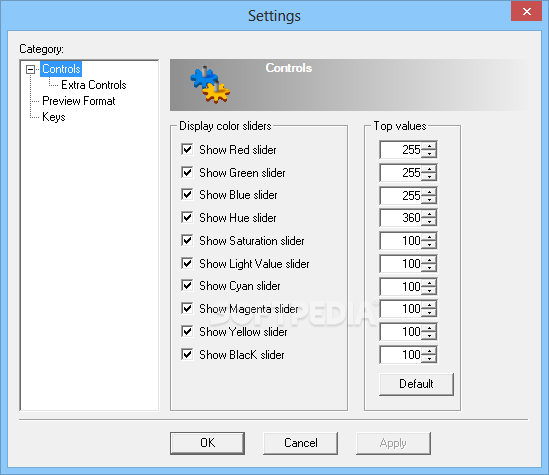Decrease the Black top value with down arrow
Viewport: 549px width, 475px height.
429,358
